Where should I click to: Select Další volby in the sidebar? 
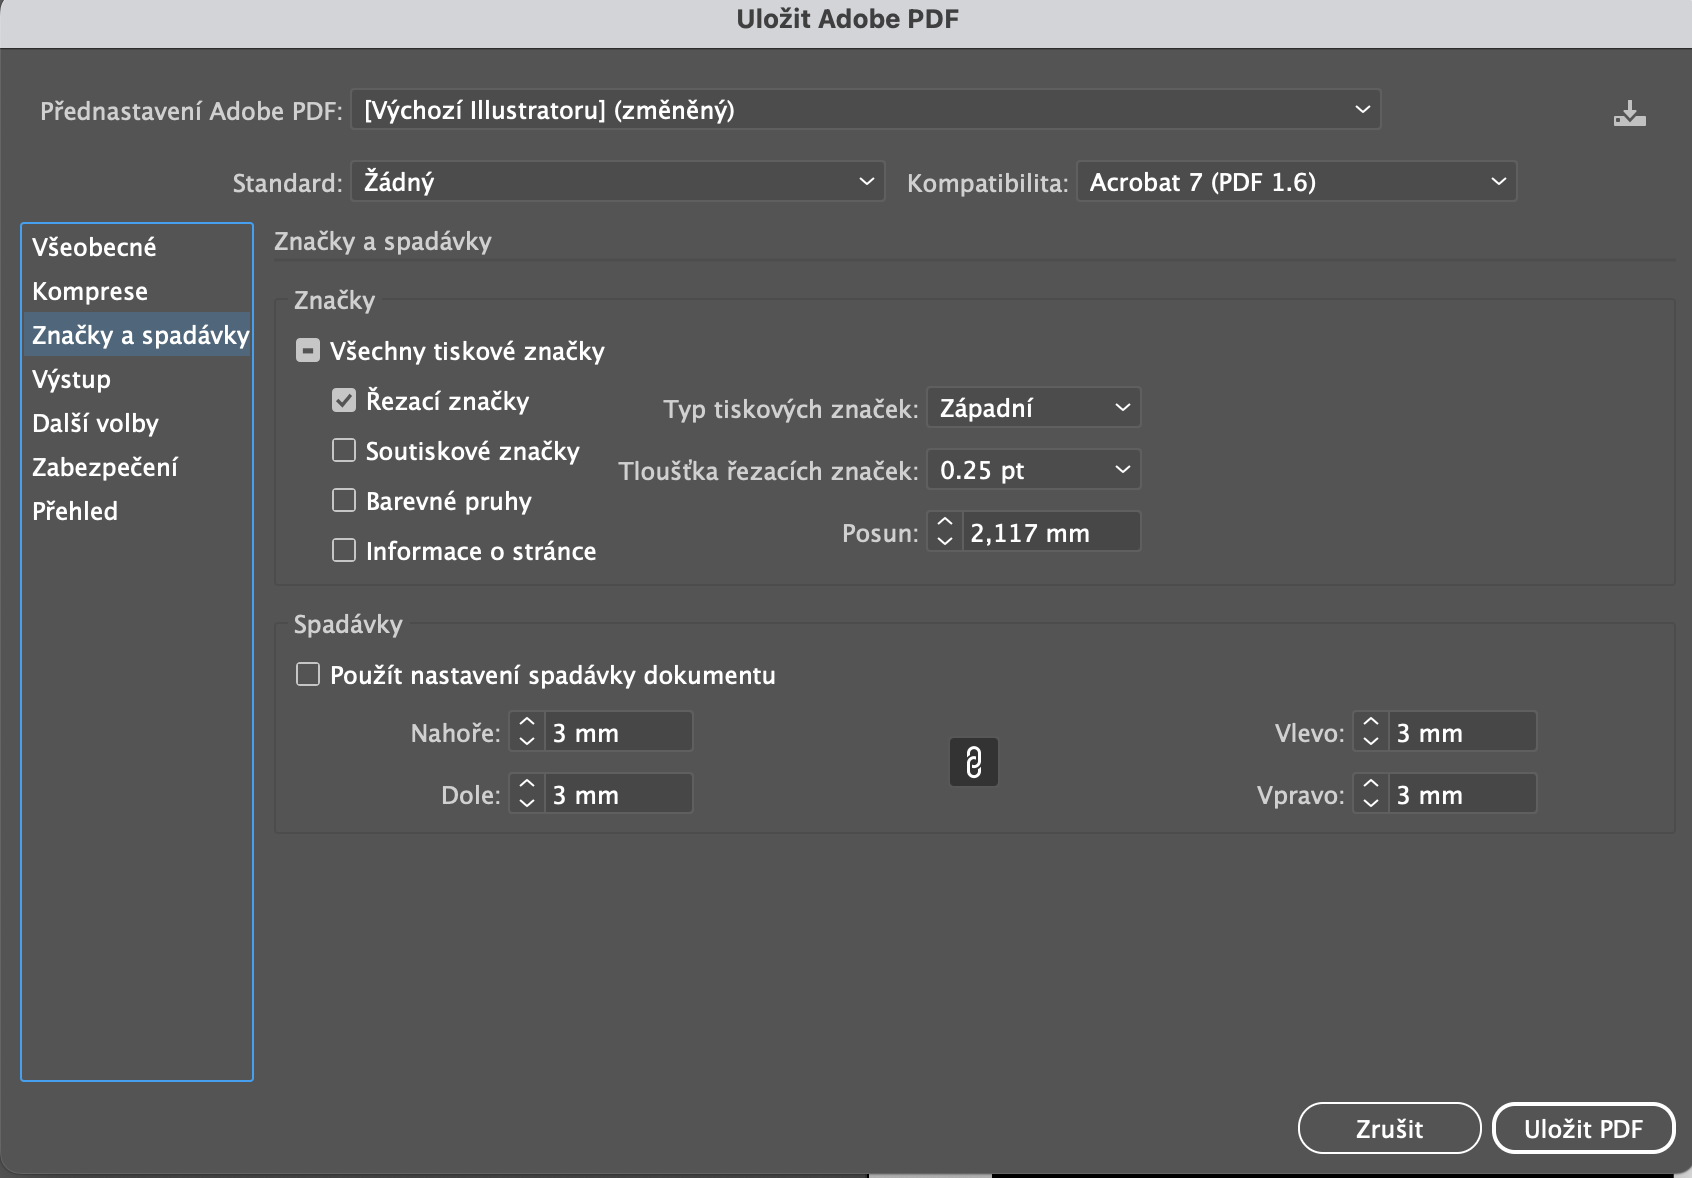(137, 423)
